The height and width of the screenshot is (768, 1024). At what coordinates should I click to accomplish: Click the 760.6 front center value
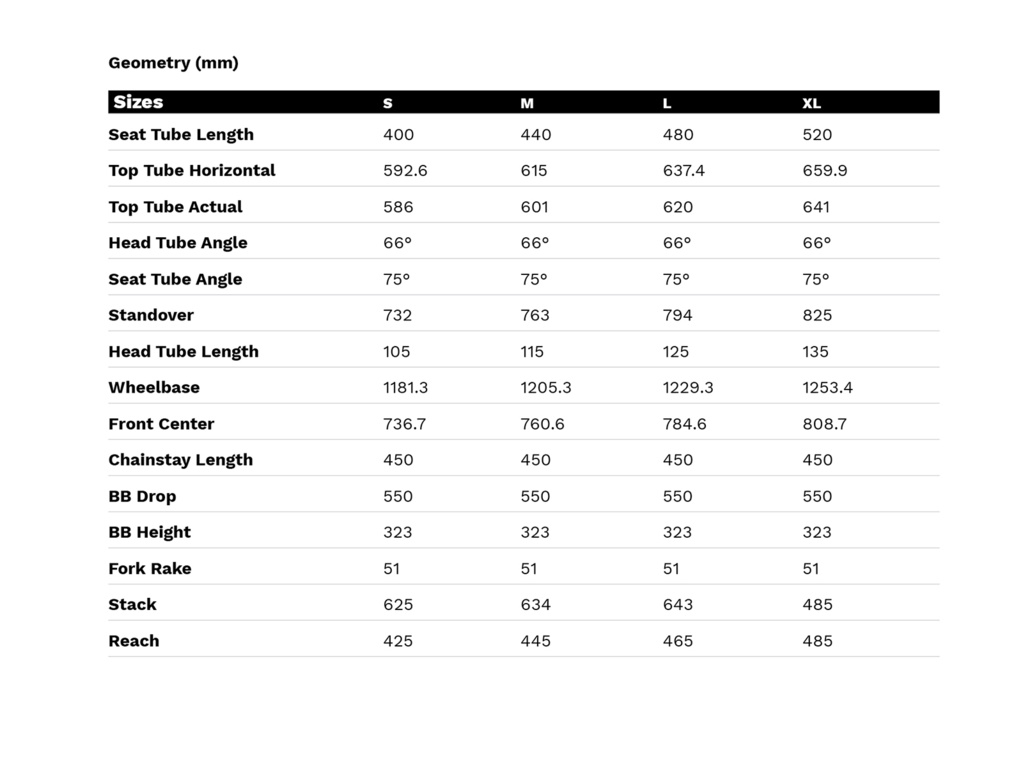click(542, 424)
